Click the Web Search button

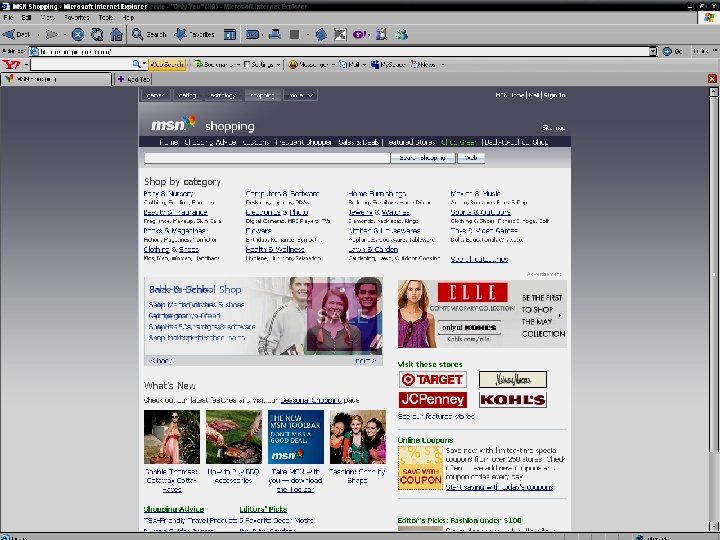[x=167, y=64]
